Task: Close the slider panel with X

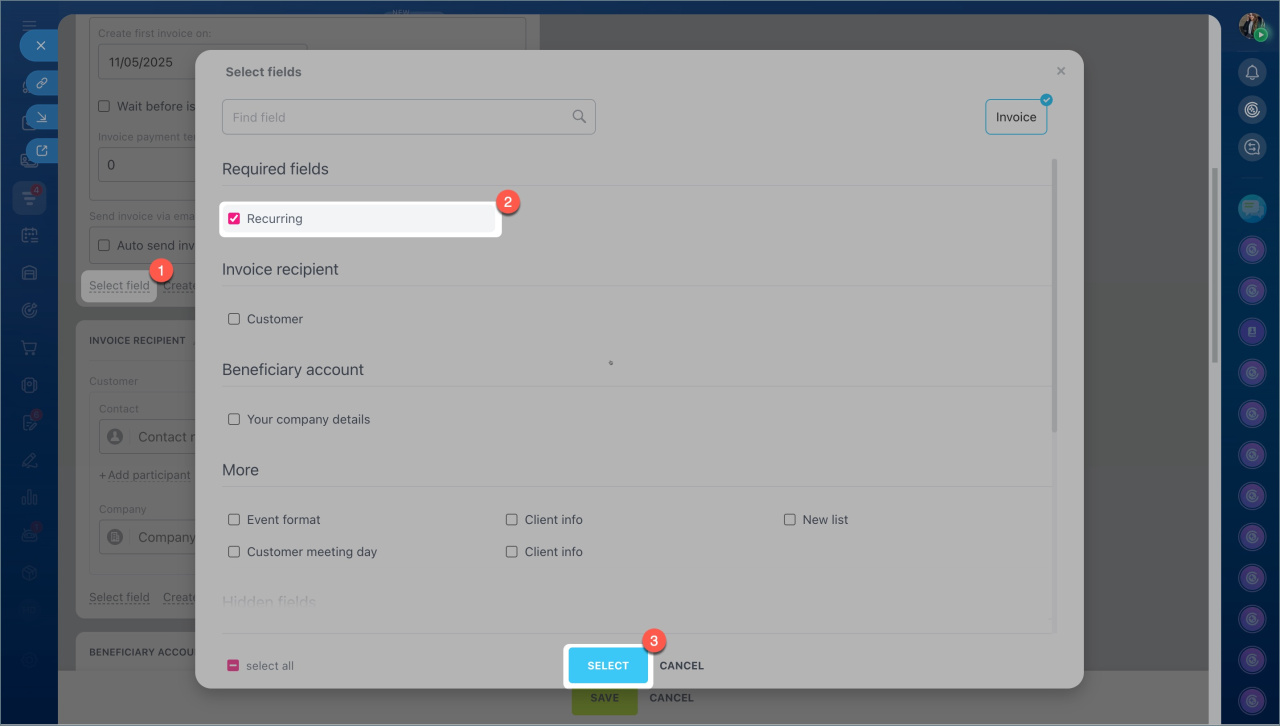Action: click(40, 46)
